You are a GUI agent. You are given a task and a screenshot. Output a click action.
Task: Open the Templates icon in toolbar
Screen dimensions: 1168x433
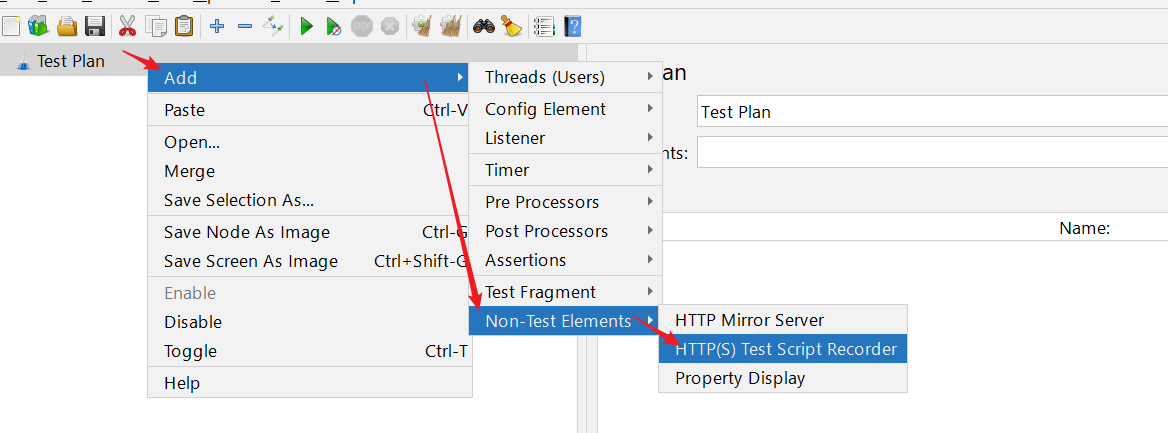click(38, 26)
